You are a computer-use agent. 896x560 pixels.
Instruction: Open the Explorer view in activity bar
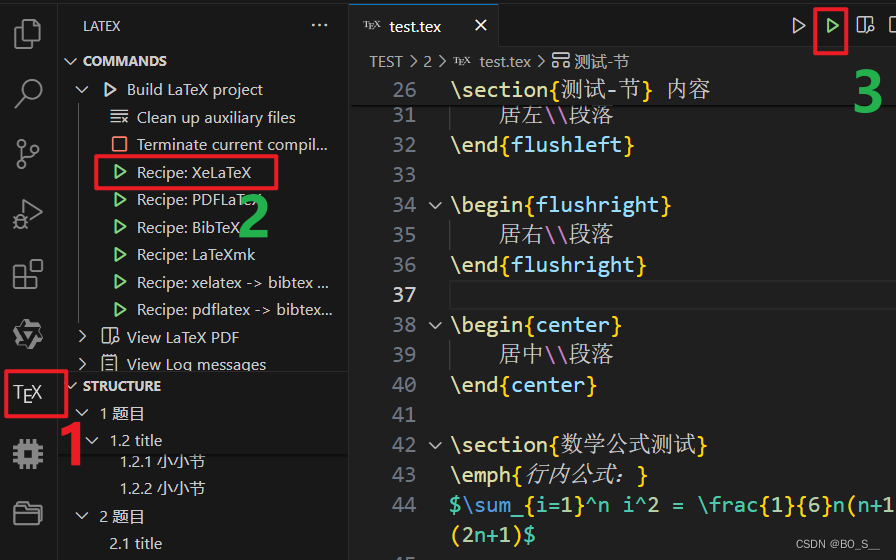28,35
